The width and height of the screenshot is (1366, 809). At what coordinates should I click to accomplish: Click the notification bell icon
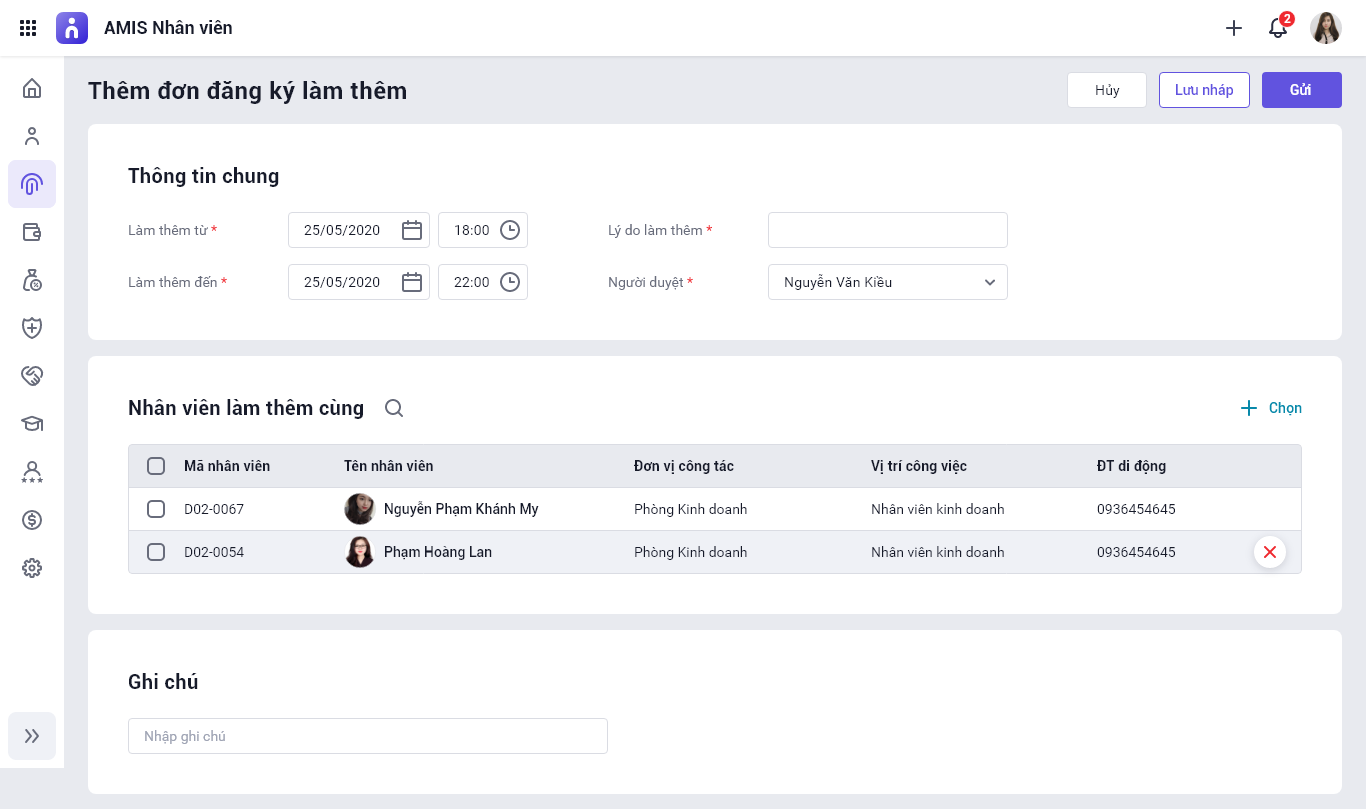pyautogui.click(x=1277, y=28)
